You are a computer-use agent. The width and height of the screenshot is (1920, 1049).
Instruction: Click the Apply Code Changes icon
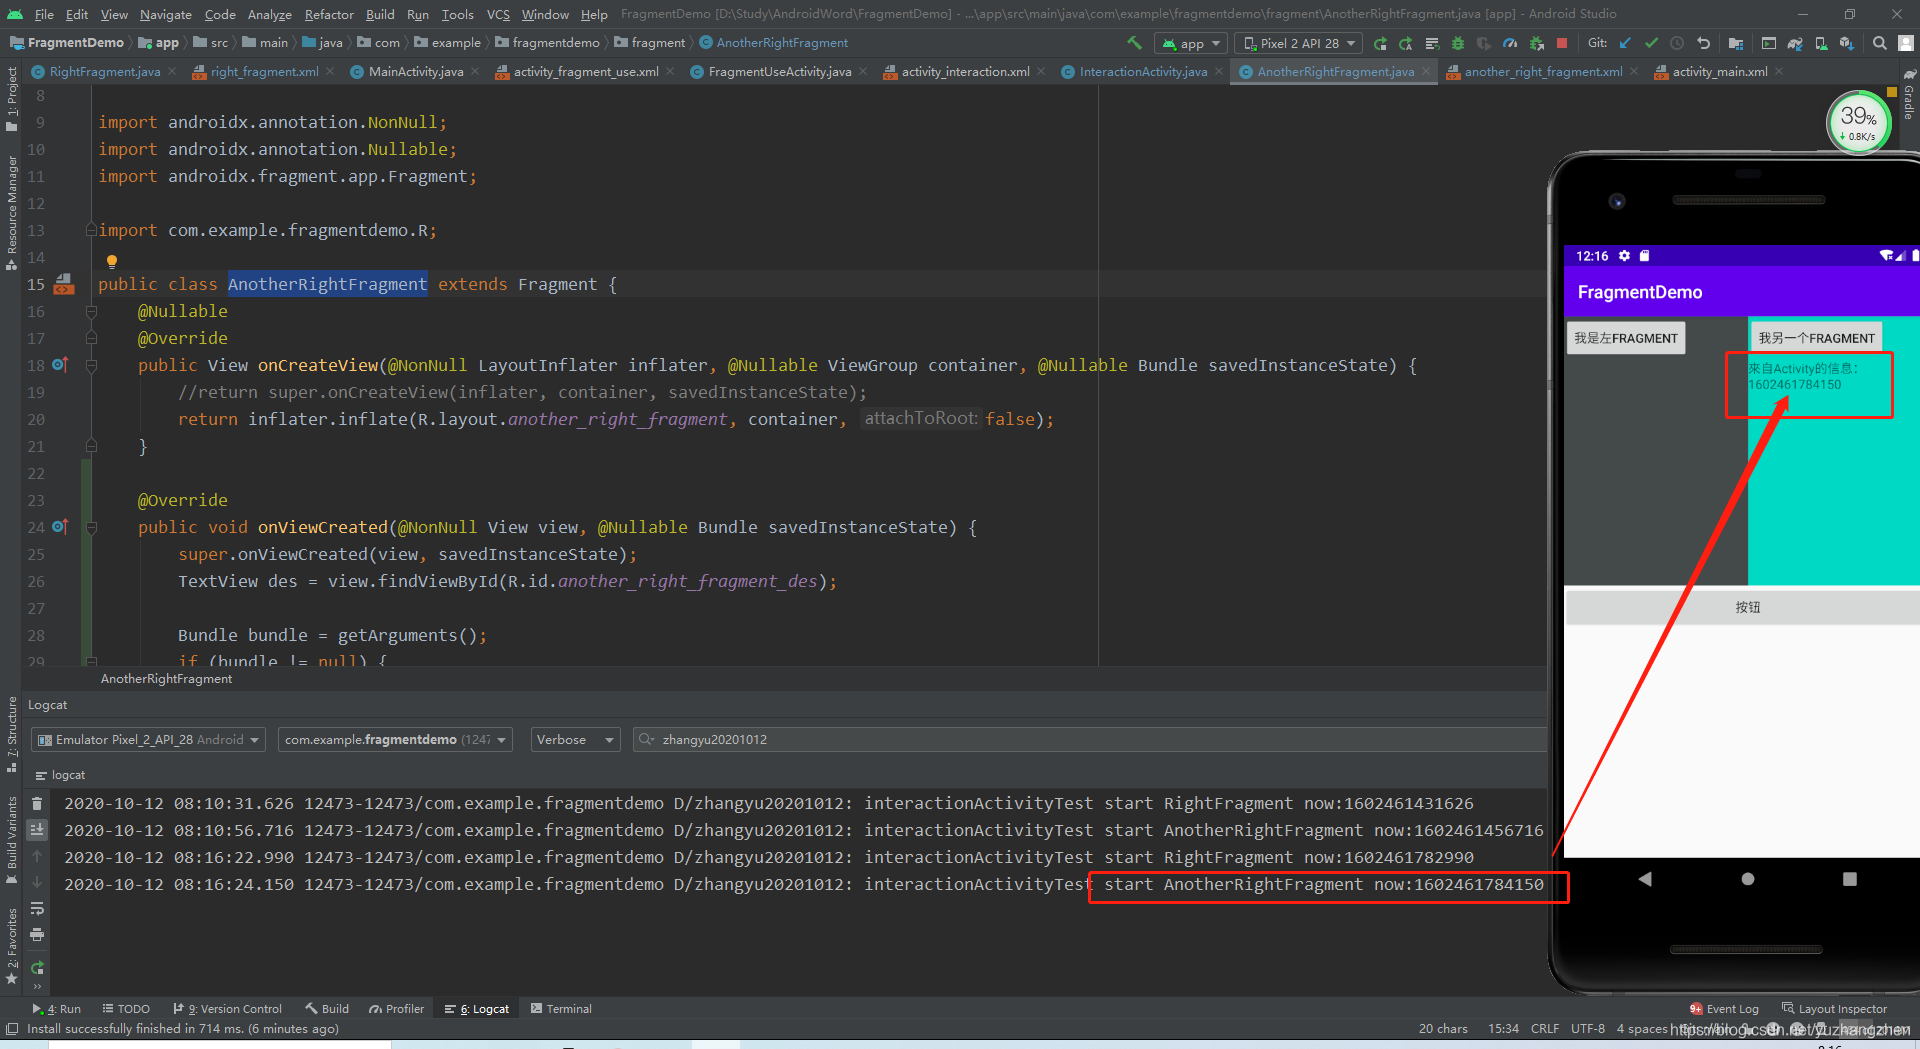[1432, 43]
